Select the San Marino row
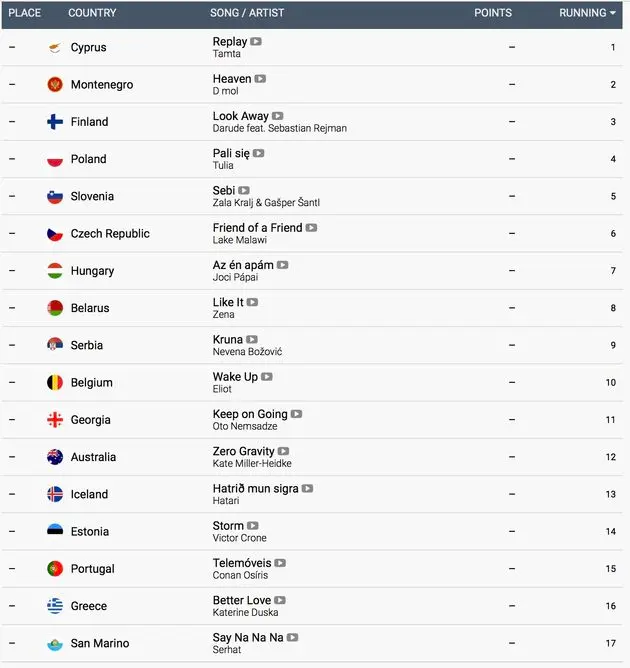 coord(312,643)
